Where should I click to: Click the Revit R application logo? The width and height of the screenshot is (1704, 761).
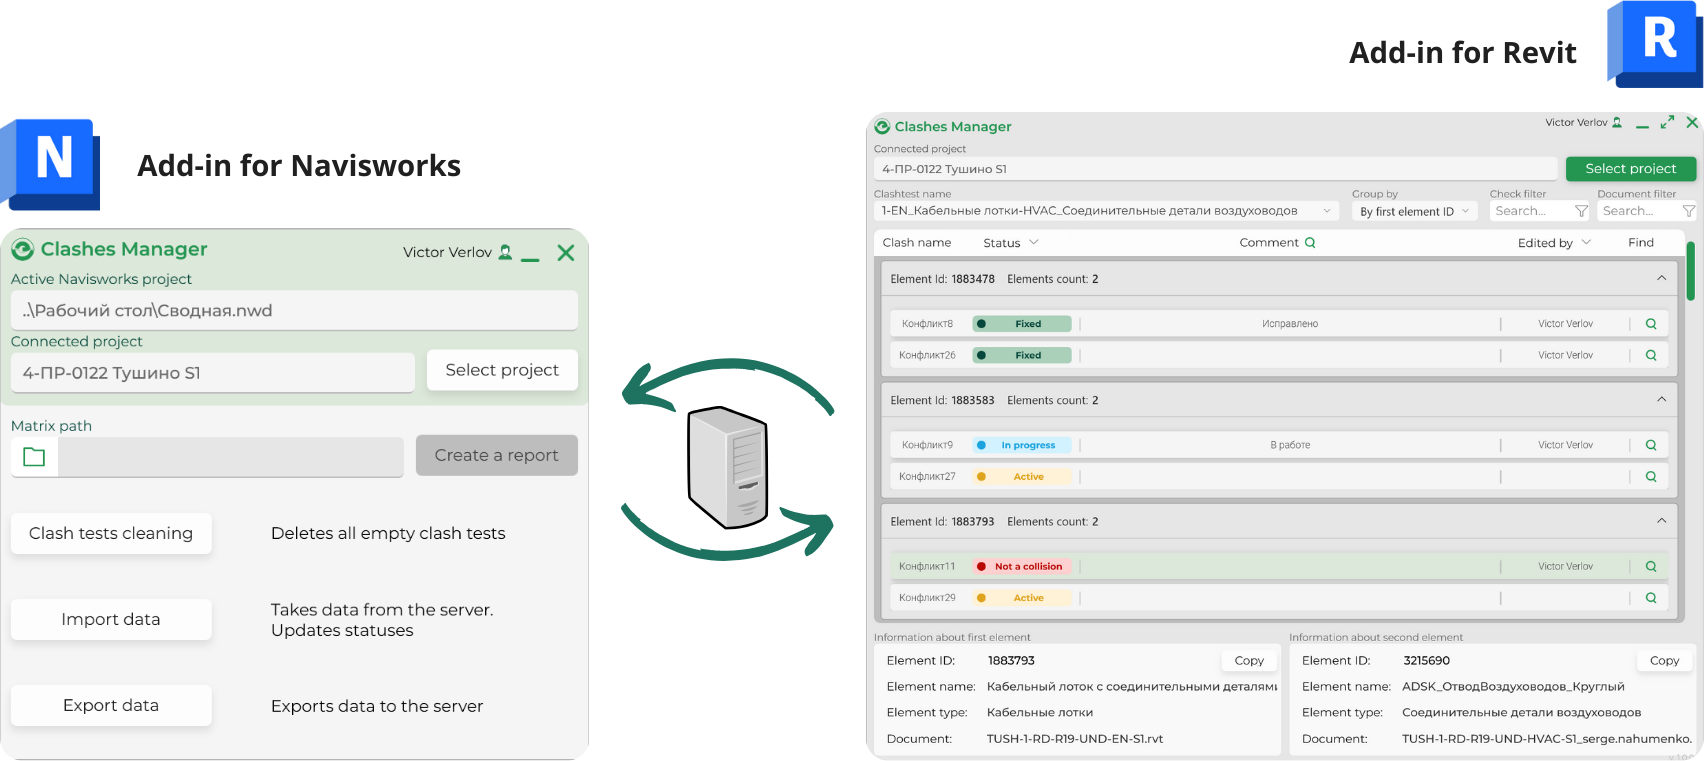pos(1655,44)
